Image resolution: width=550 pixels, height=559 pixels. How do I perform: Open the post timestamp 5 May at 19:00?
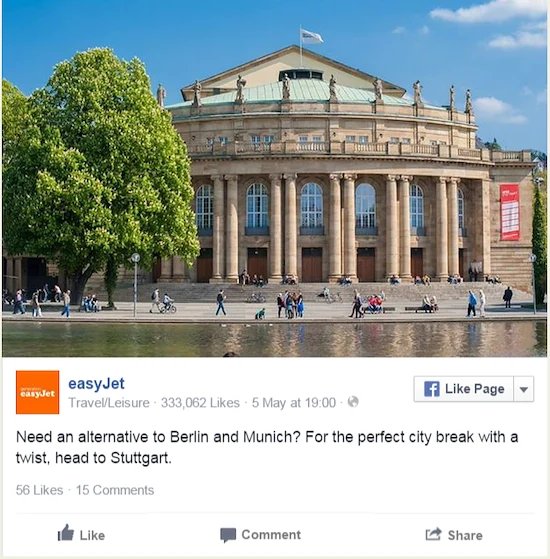294,402
